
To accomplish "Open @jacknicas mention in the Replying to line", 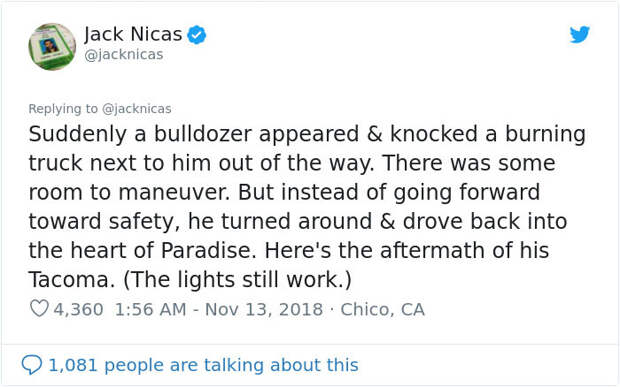I will (x=137, y=109).
